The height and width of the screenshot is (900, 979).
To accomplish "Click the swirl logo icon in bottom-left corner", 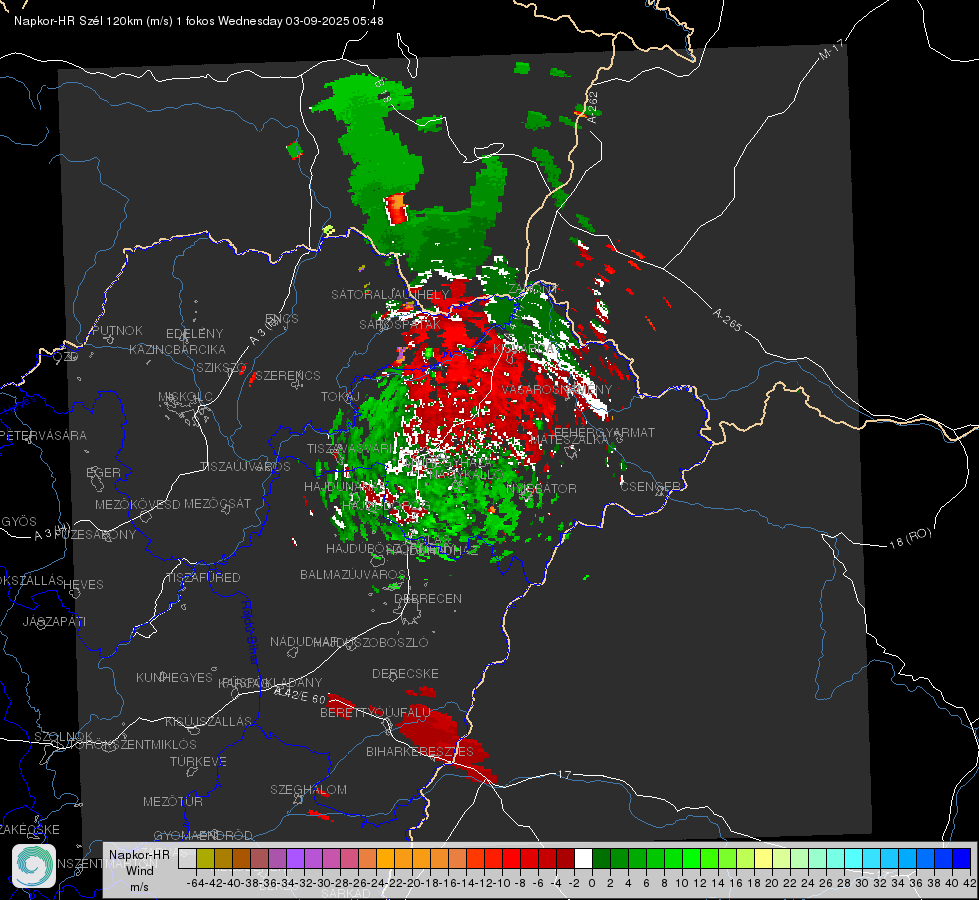I will coord(34,866).
